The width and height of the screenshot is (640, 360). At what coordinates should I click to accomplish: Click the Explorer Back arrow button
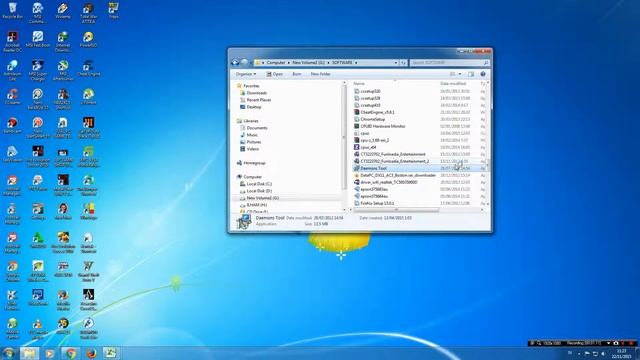pyautogui.click(x=235, y=62)
